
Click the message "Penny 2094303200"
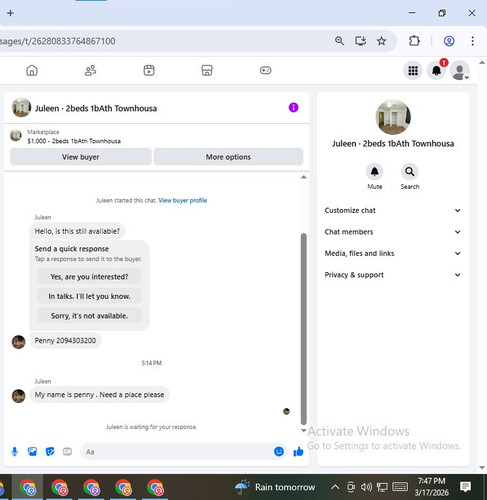65,340
